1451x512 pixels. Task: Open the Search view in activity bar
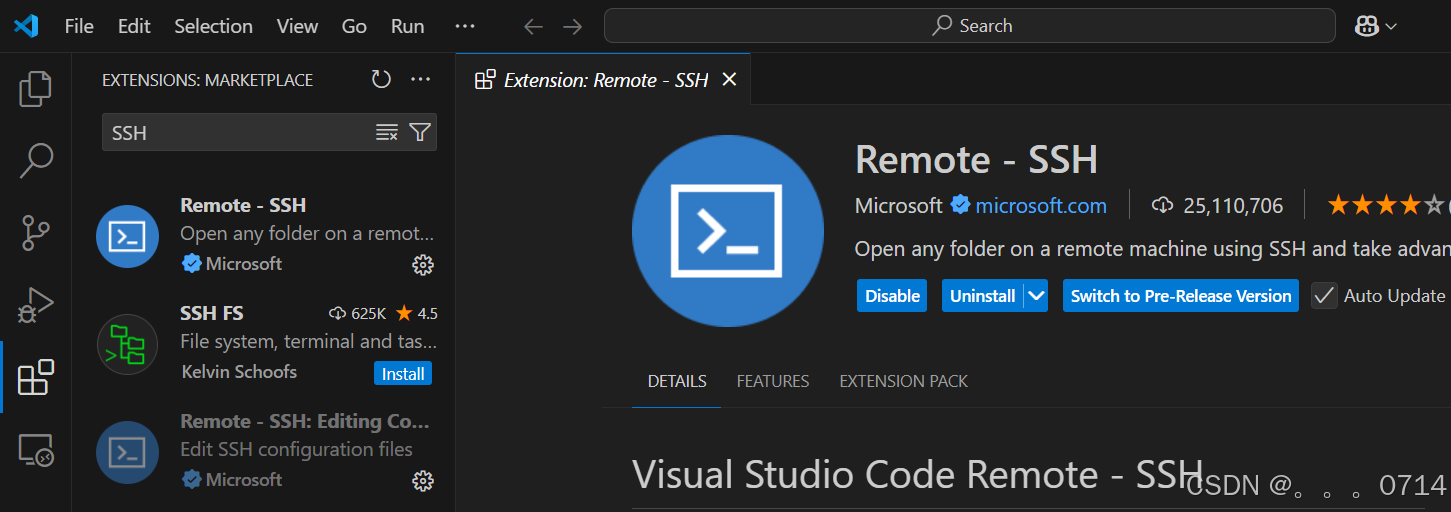[x=36, y=160]
